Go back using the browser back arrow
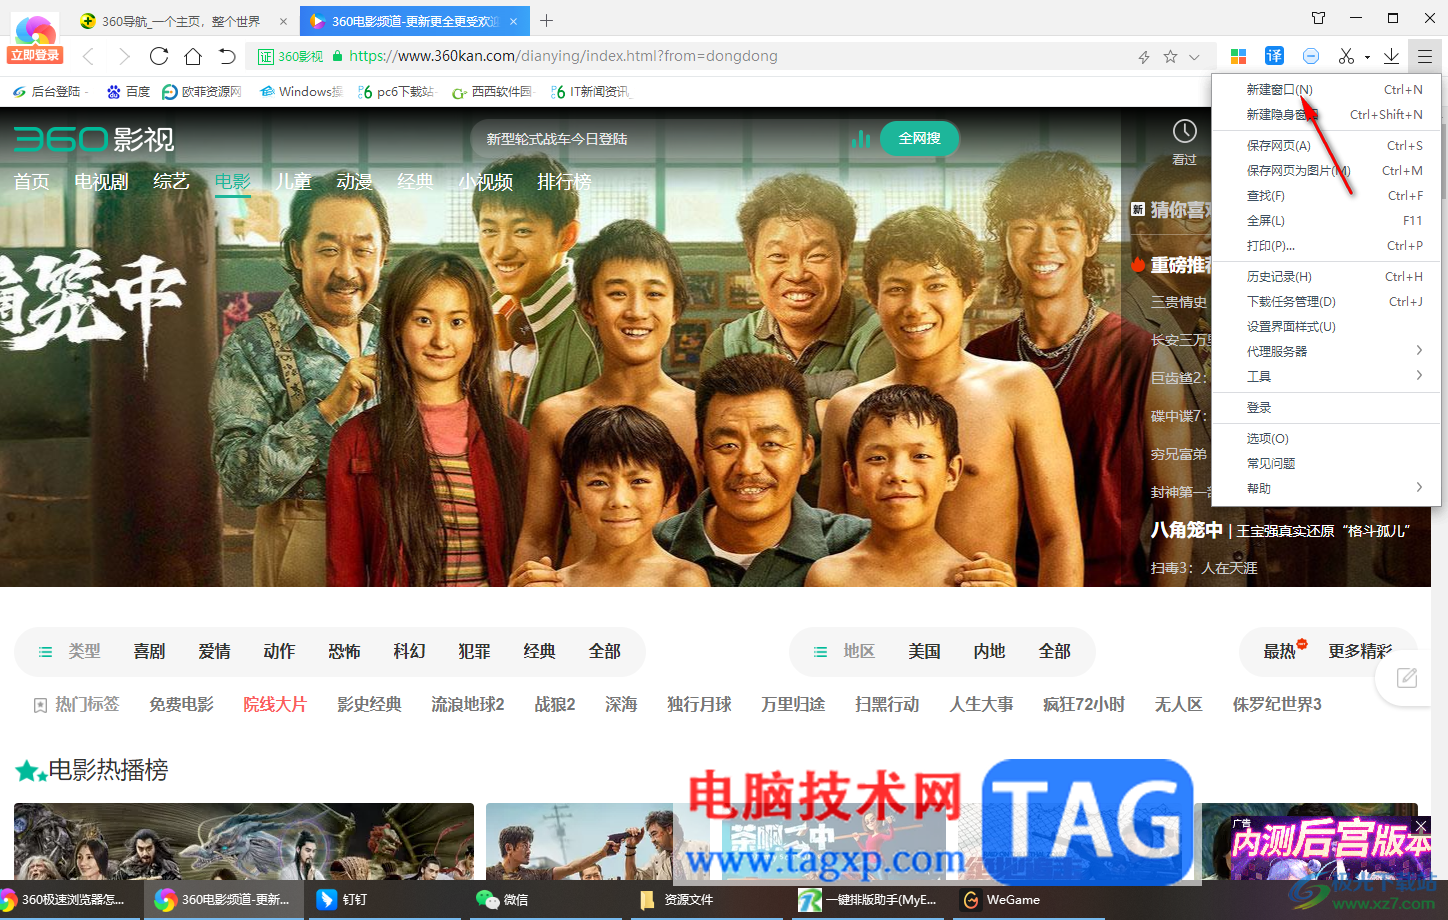This screenshot has width=1448, height=920. 88,56
